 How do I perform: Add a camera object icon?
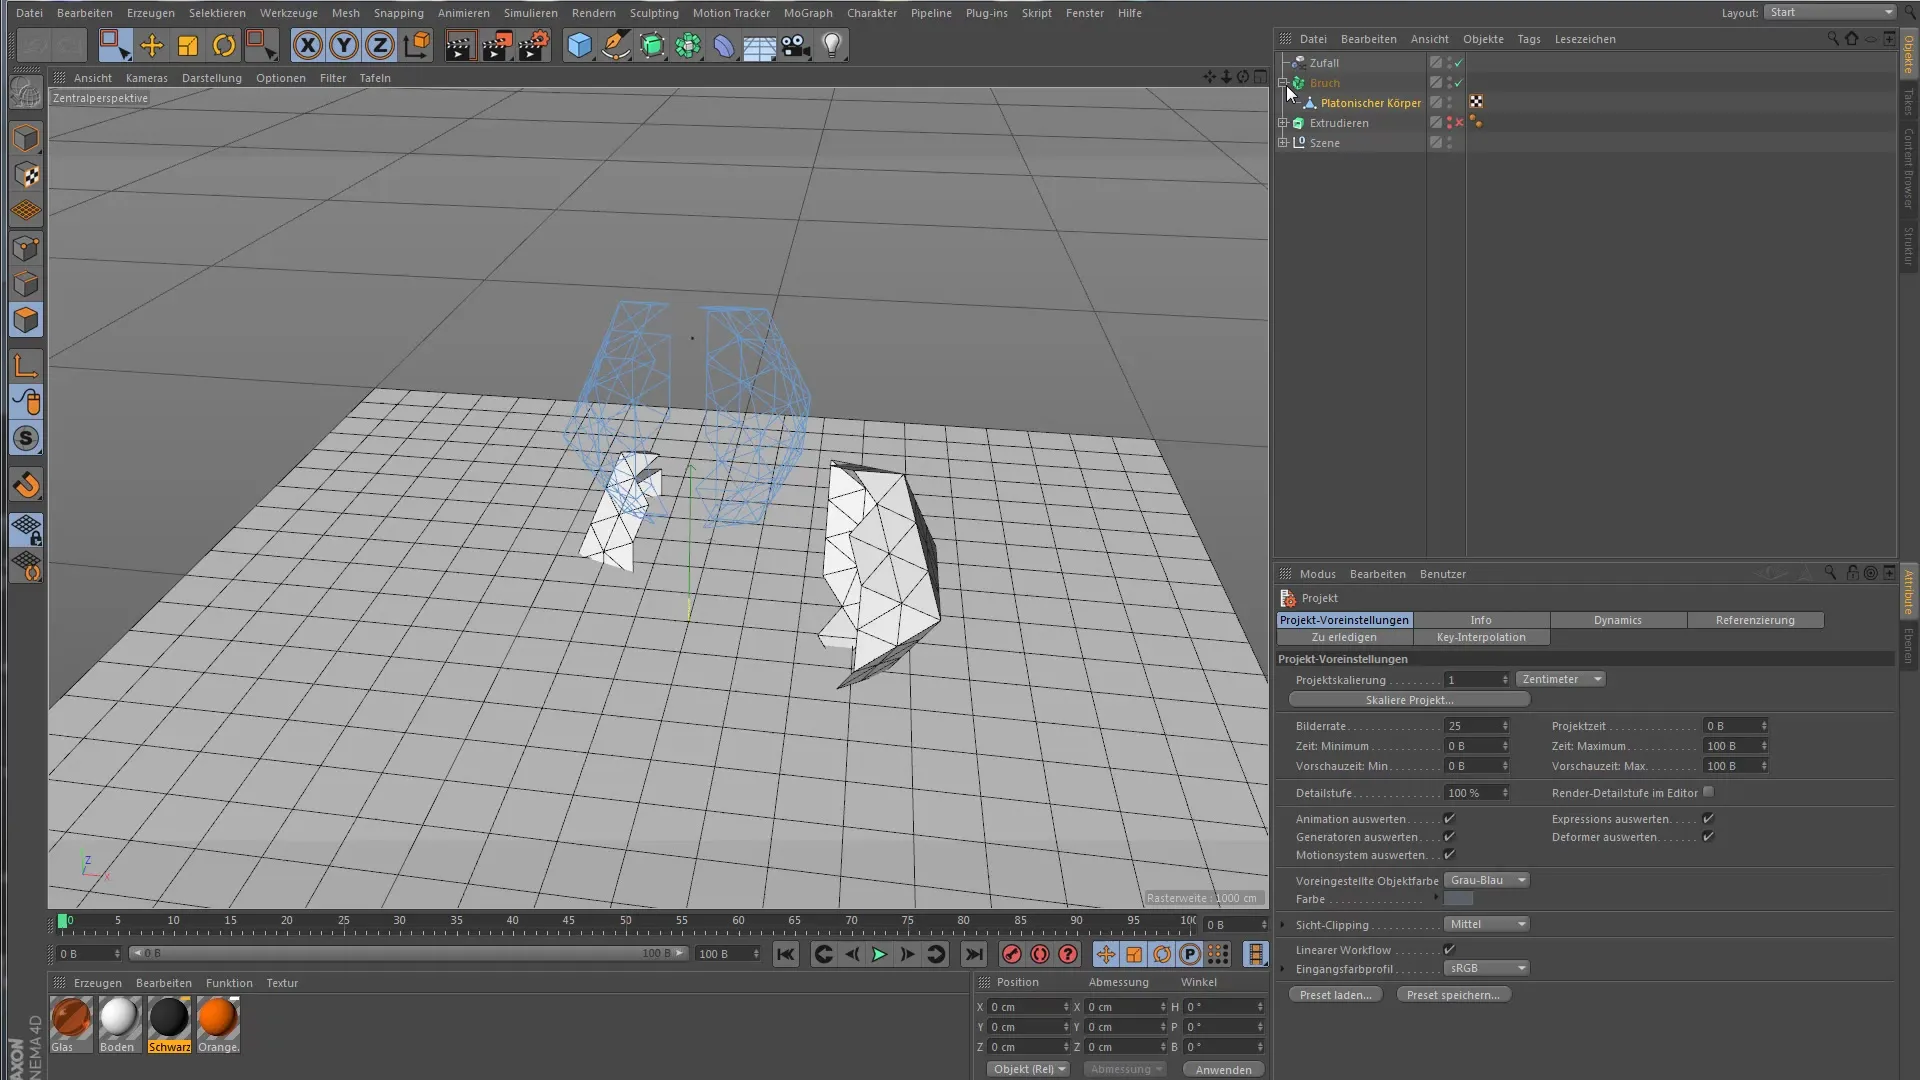tap(796, 45)
